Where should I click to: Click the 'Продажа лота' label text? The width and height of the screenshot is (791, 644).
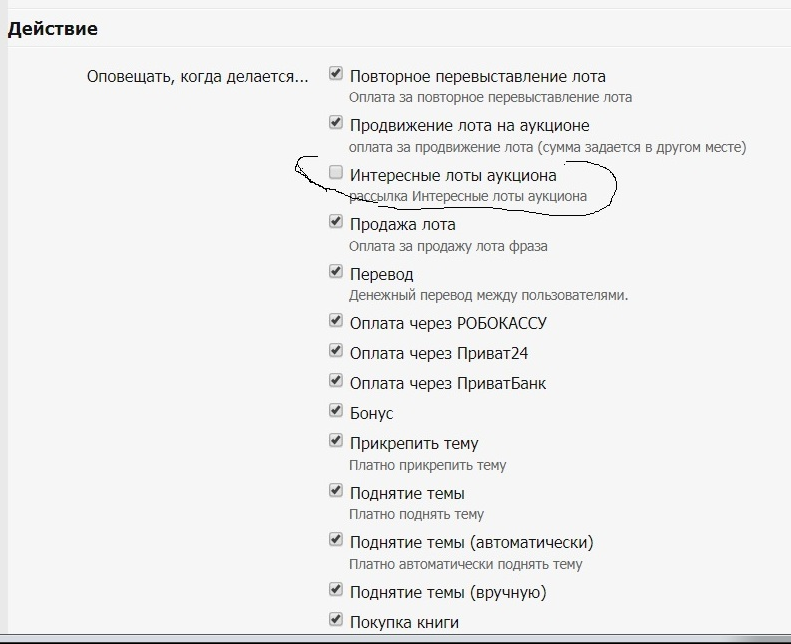click(x=403, y=224)
